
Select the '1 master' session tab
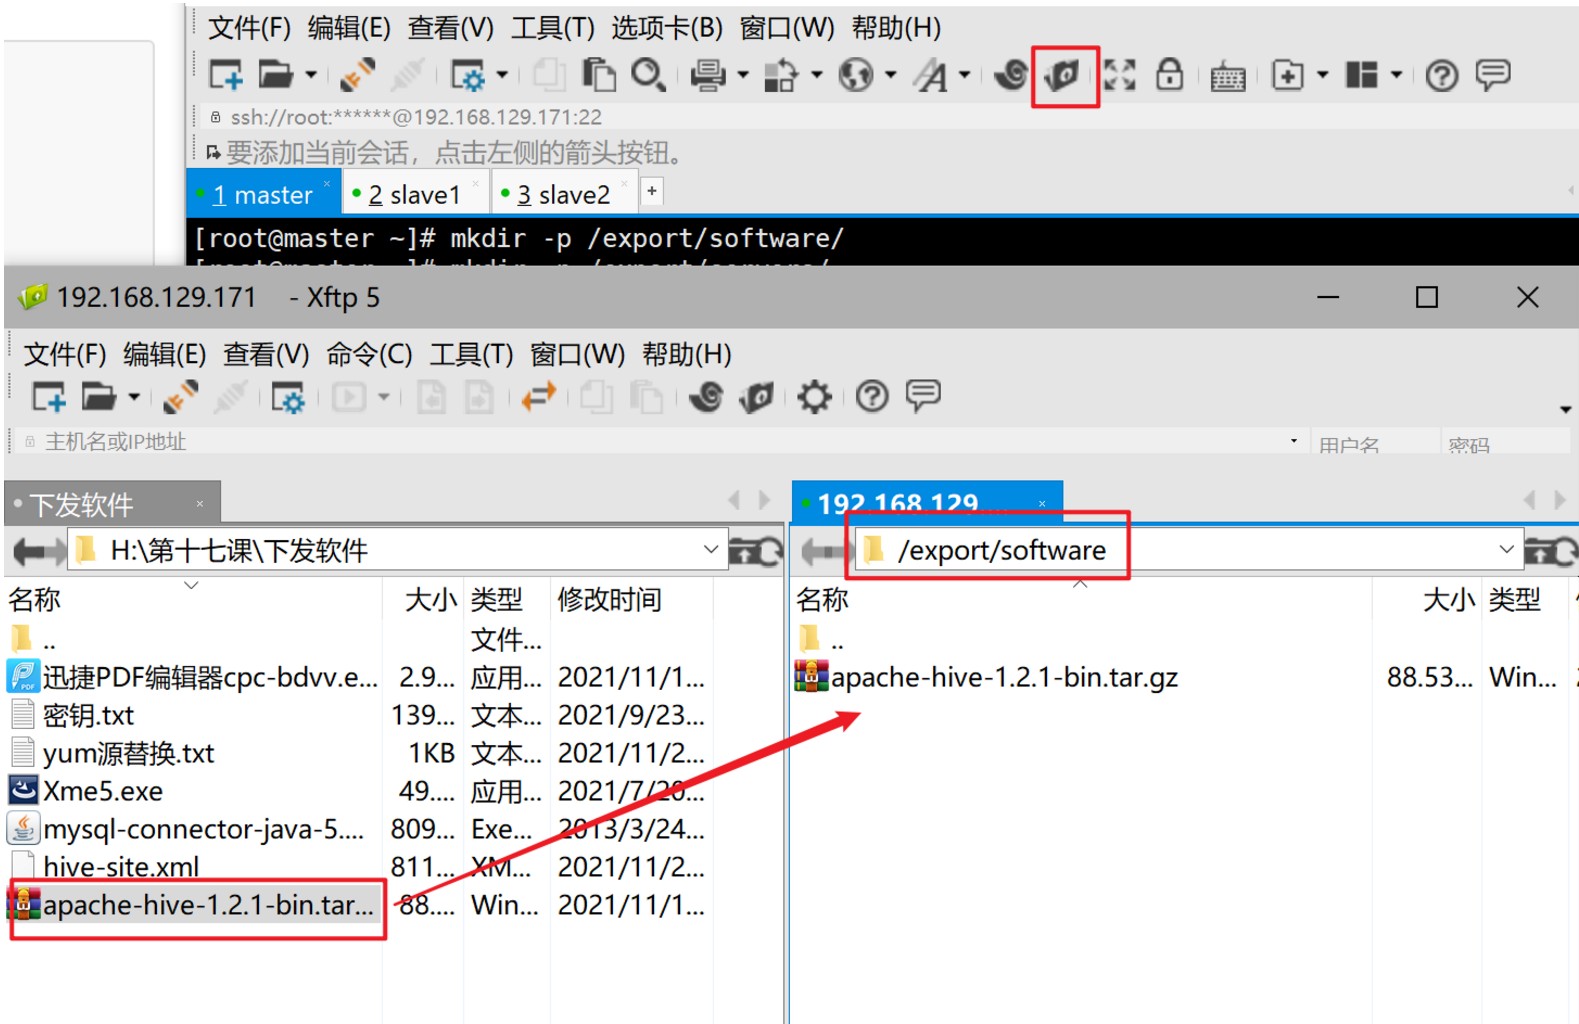coord(263,194)
